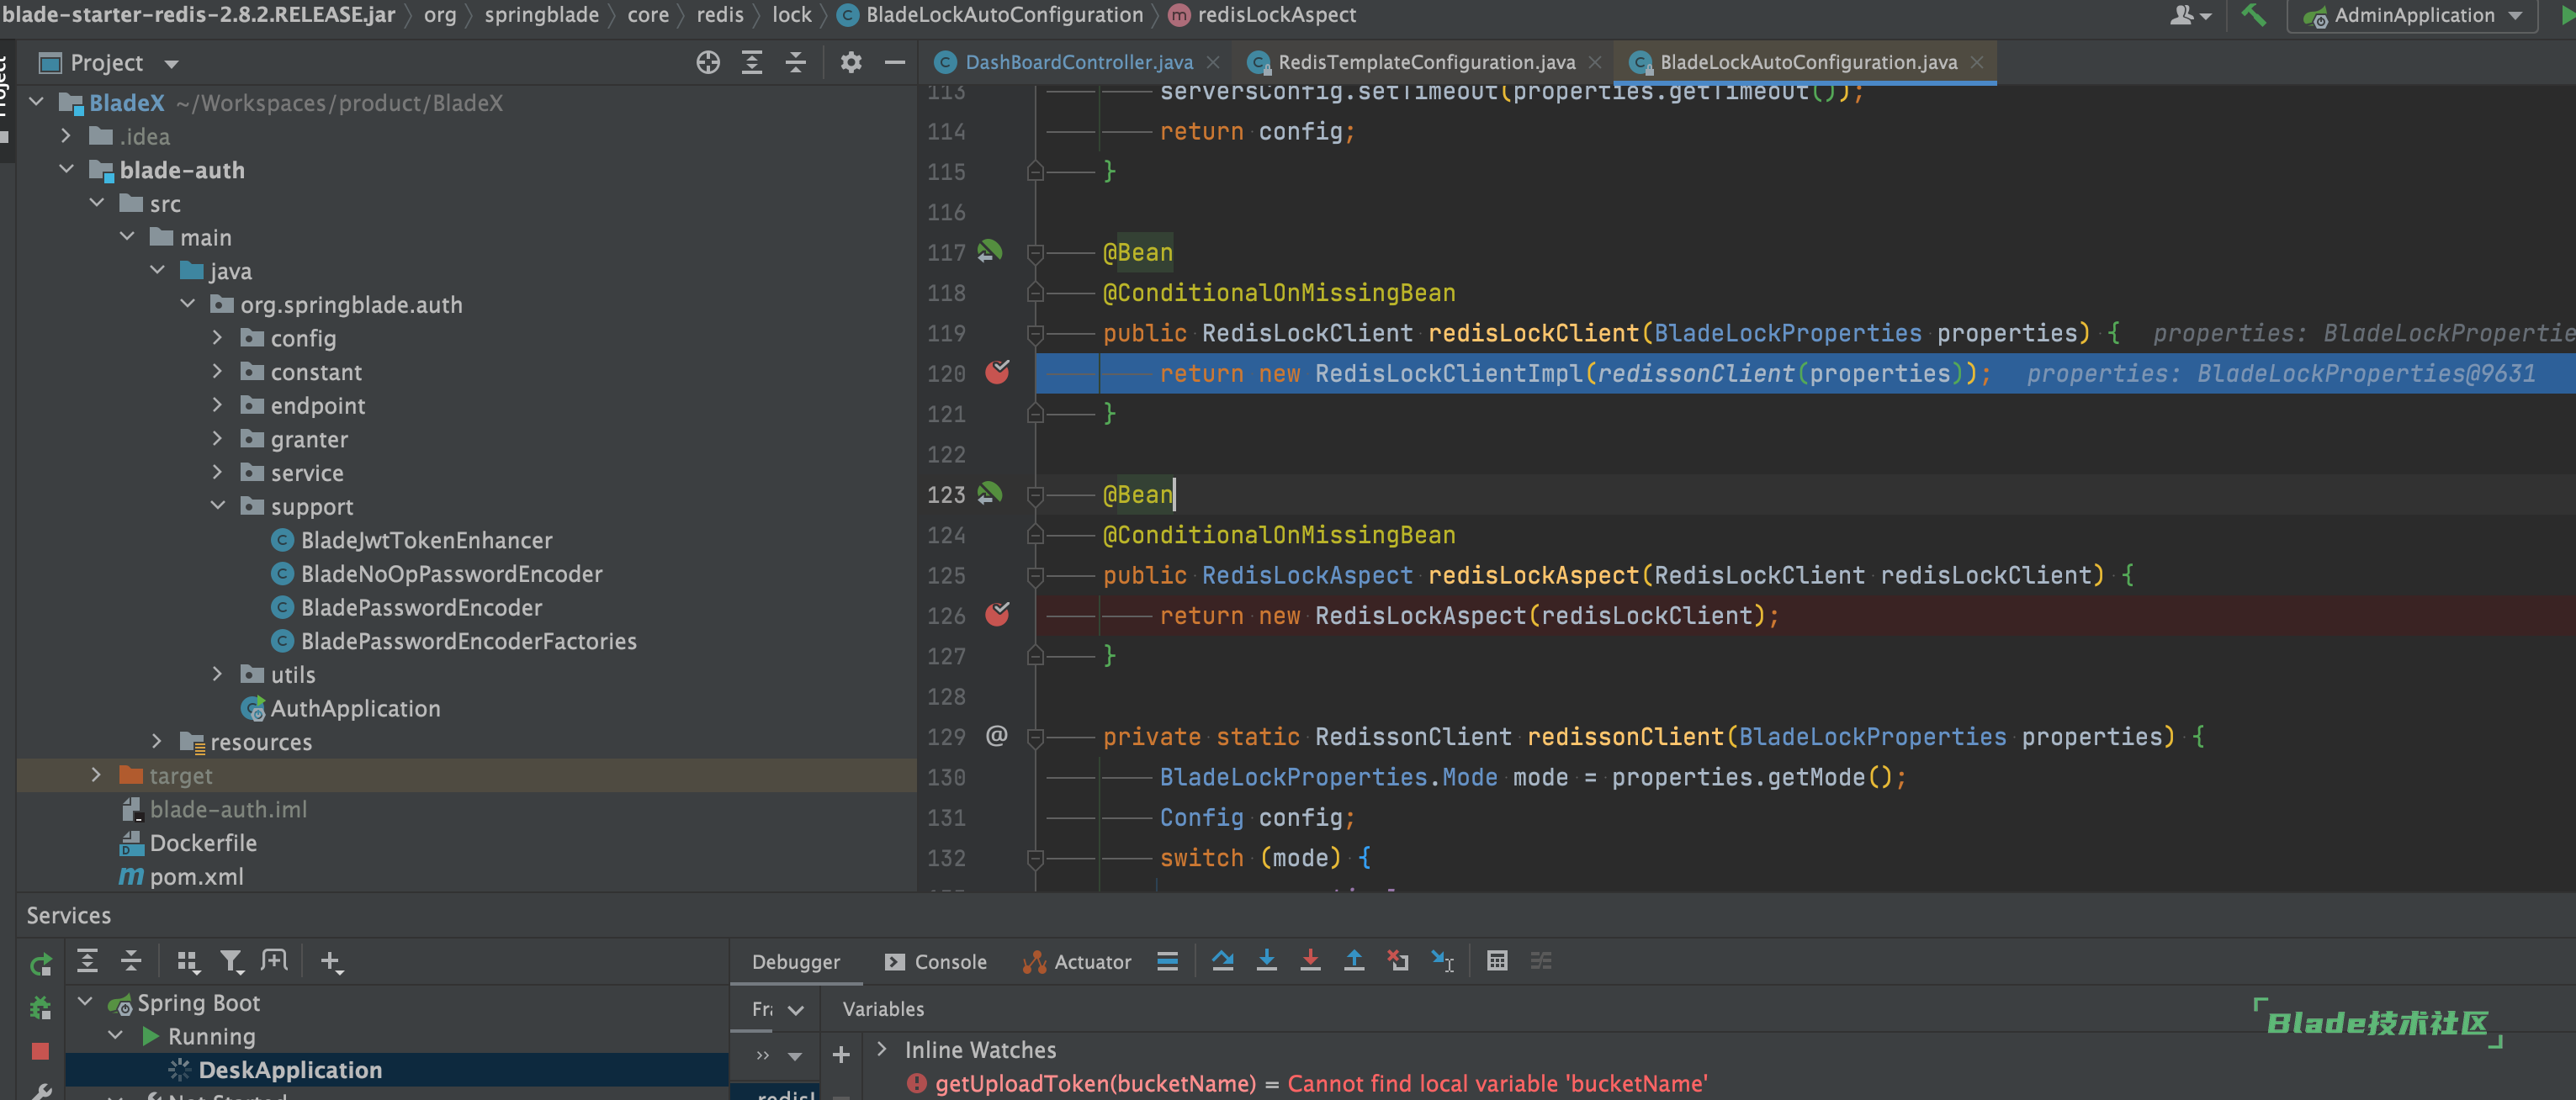
Task: Click Services expand all icon
Action: tap(87, 961)
